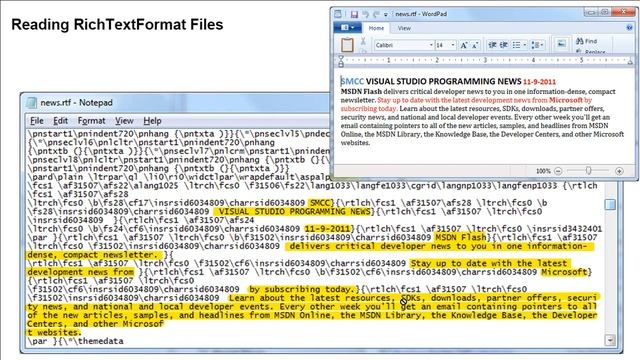Expand the font family dropdown arrow

point(431,45)
